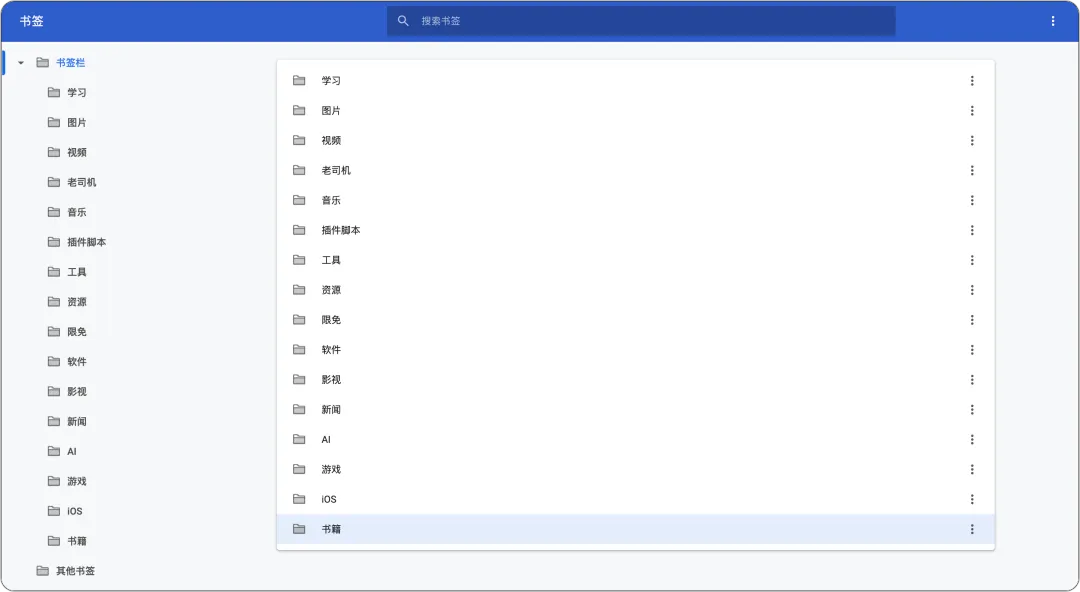Open the bookmarks manager top-right overflow menu
This screenshot has width=1080, height=592.
(x=1052, y=21)
